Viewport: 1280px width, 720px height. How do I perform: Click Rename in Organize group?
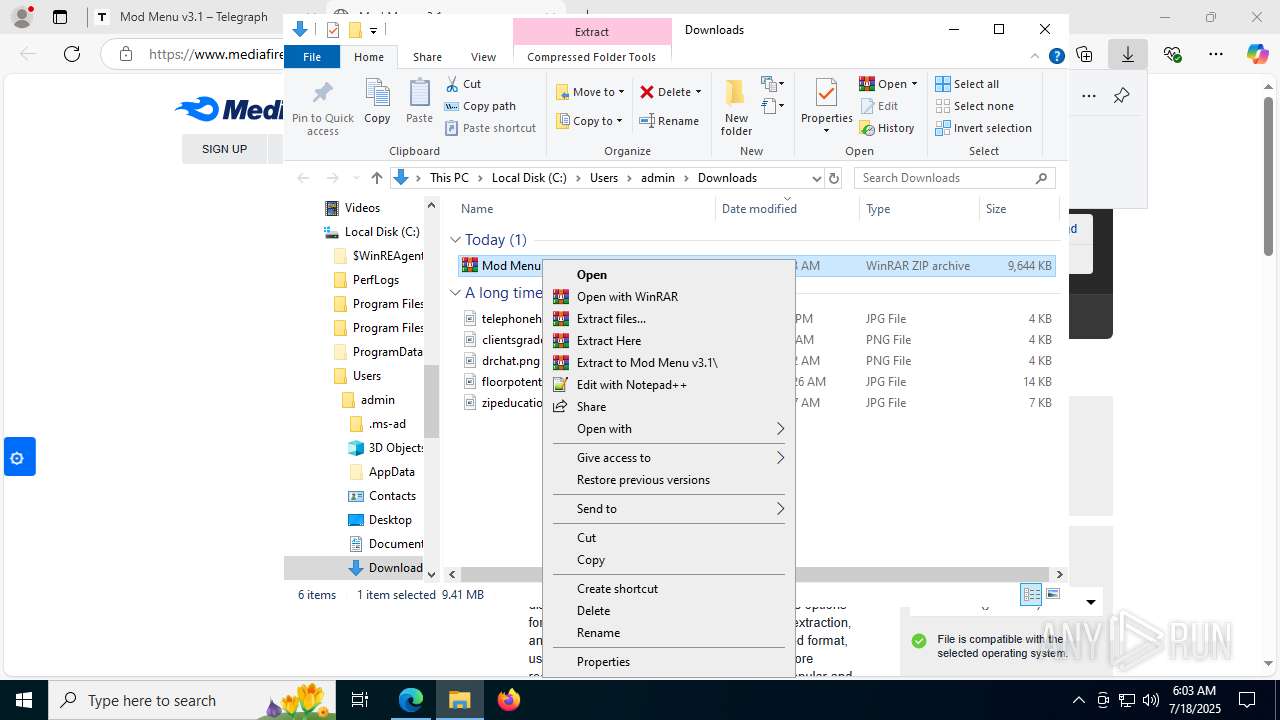pyautogui.click(x=669, y=121)
